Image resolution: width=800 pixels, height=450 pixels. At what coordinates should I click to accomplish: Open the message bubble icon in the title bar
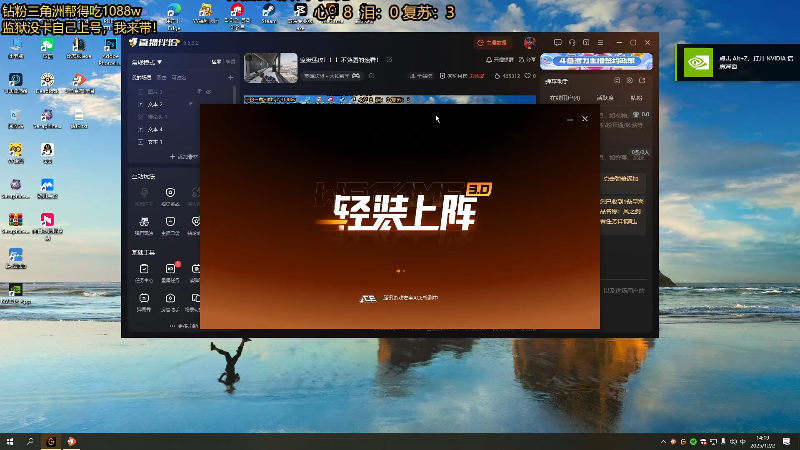(x=558, y=43)
